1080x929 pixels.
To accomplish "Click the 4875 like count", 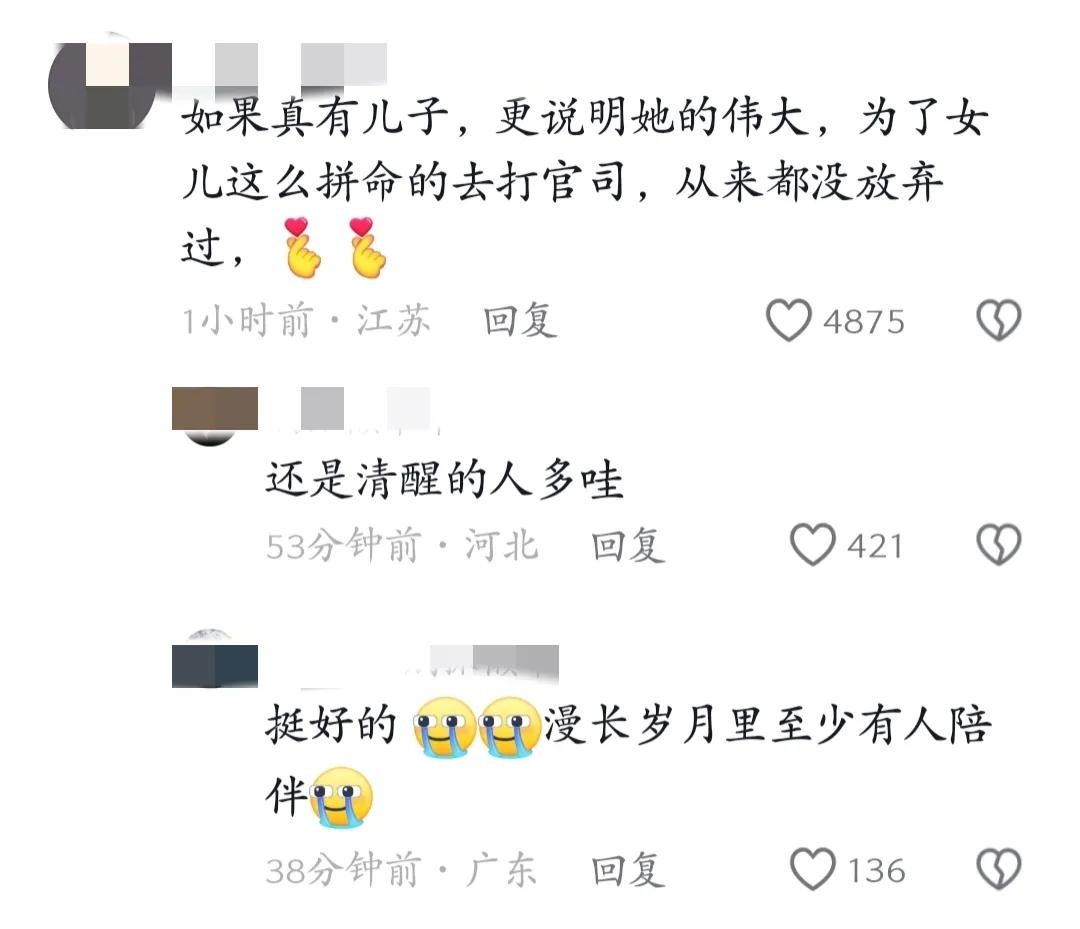I will point(864,322).
